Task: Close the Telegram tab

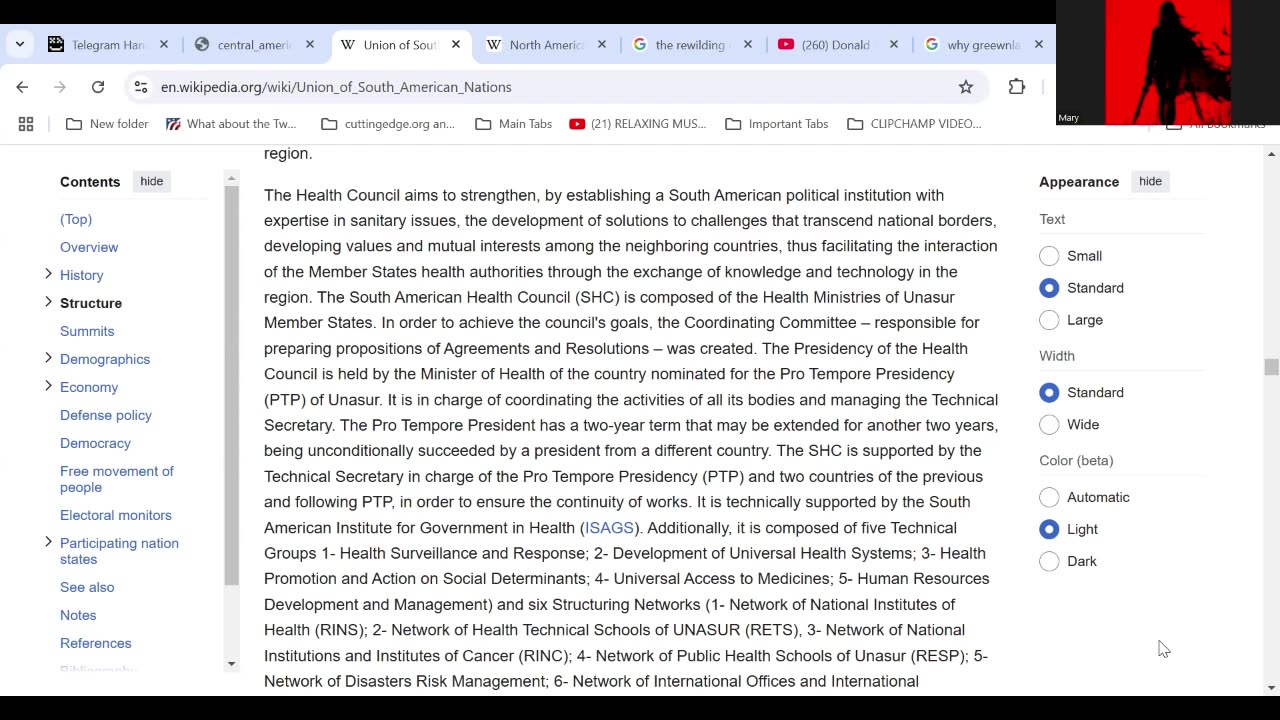Action: (x=164, y=45)
